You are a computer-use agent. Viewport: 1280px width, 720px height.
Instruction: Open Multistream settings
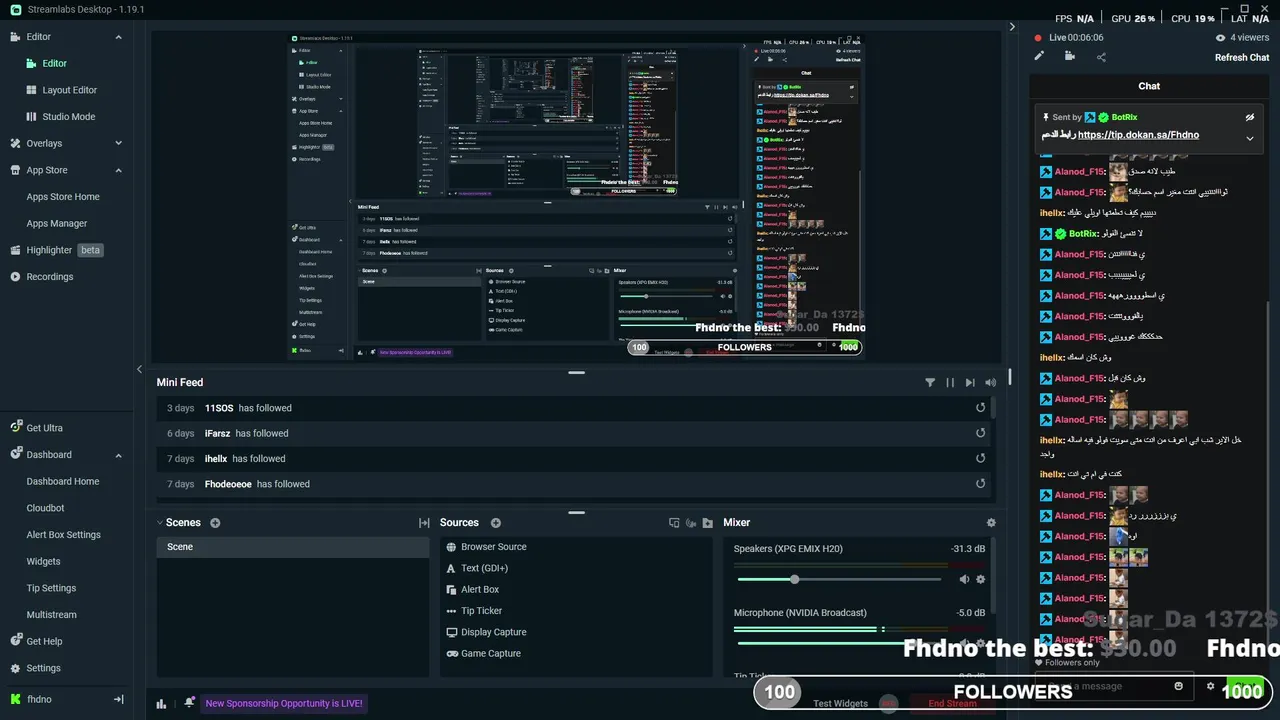tap(51, 615)
